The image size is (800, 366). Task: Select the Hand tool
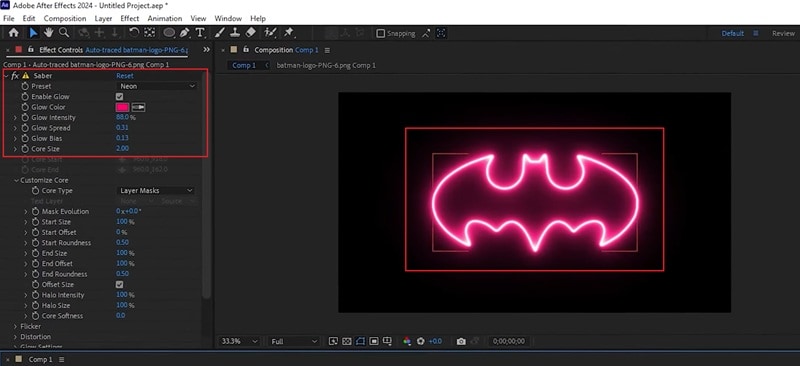(x=48, y=33)
